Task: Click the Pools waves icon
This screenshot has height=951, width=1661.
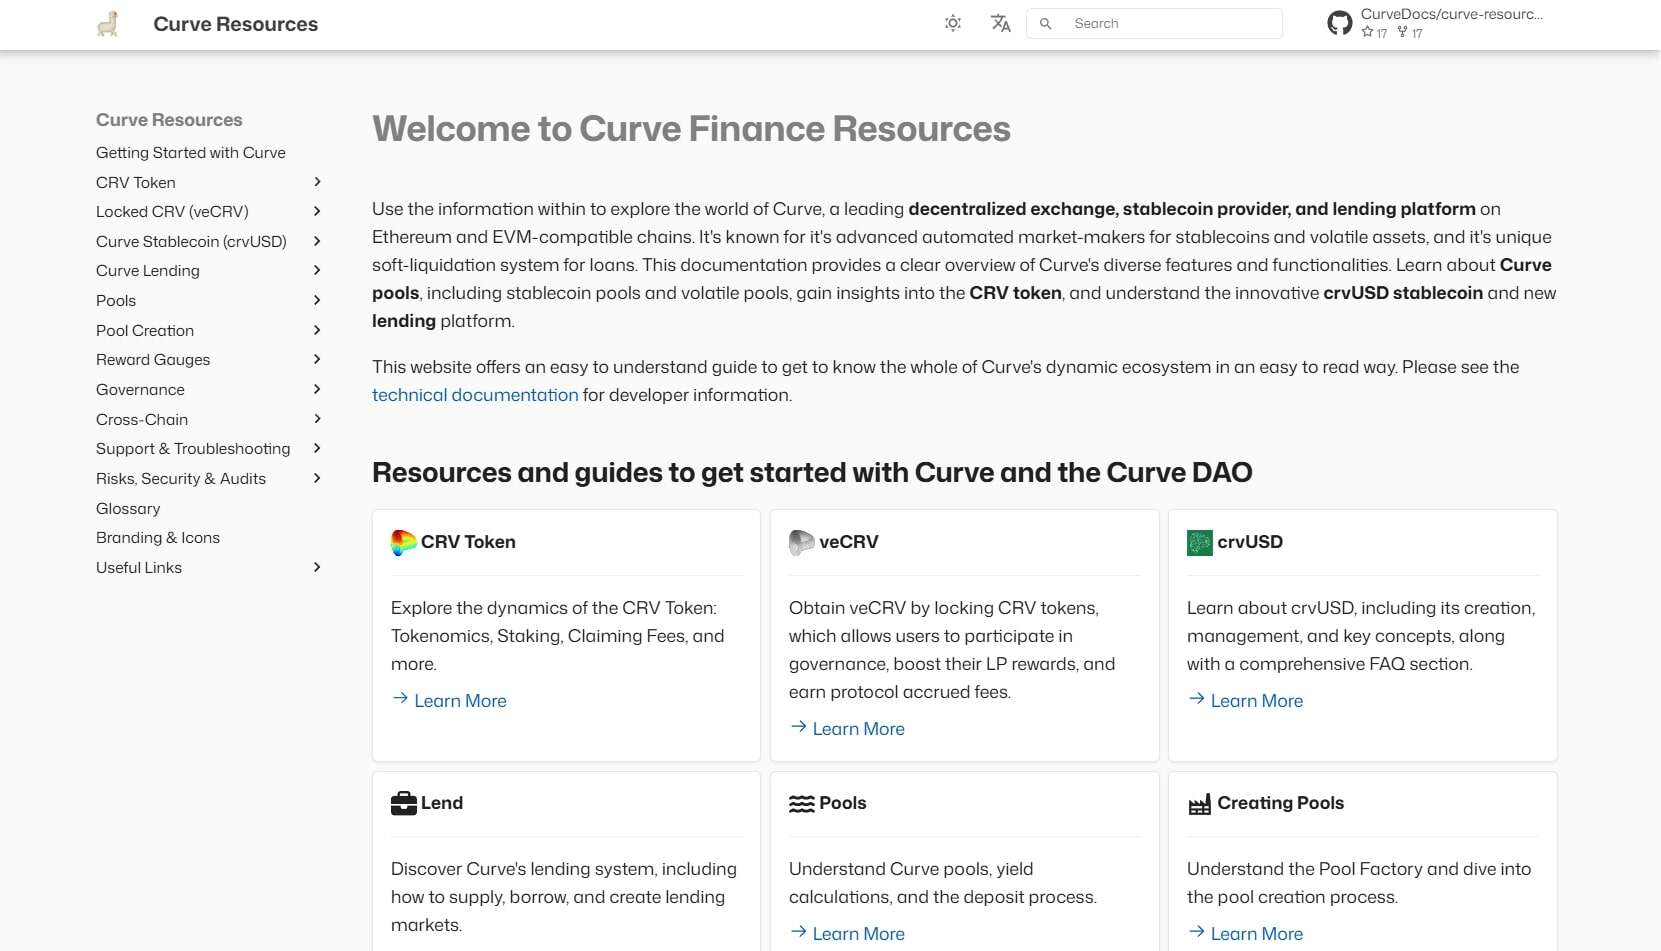Action: point(802,803)
